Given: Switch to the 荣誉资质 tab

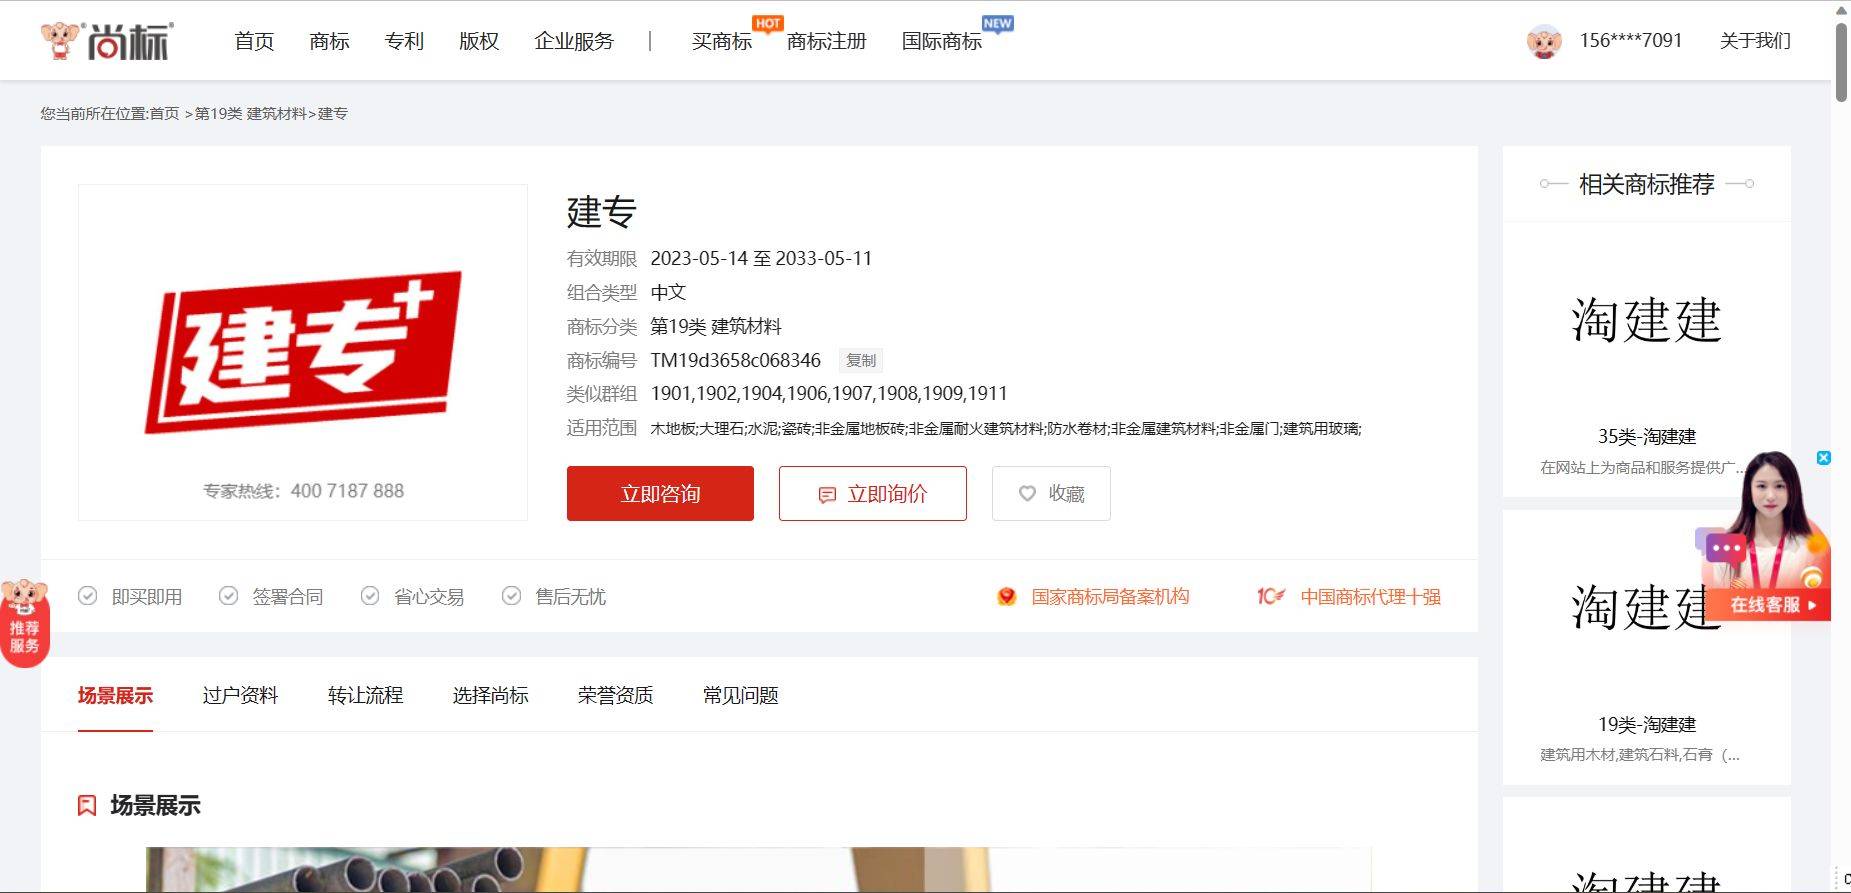Looking at the screenshot, I should coord(615,695).
